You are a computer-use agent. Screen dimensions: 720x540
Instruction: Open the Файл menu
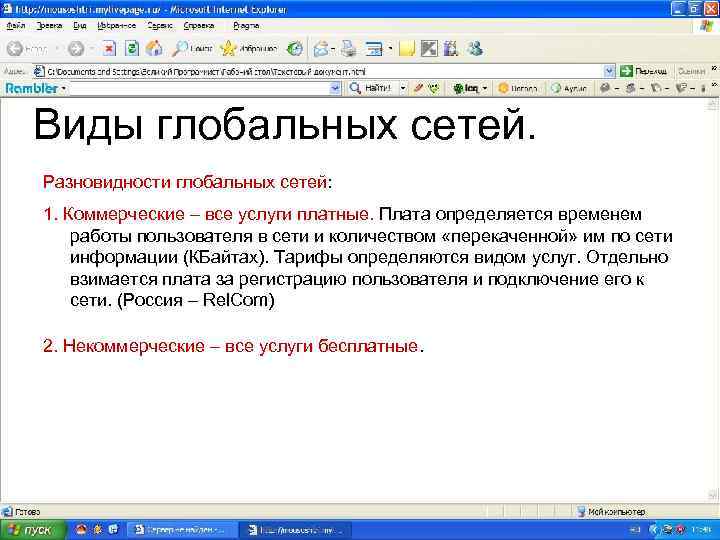click(16, 26)
